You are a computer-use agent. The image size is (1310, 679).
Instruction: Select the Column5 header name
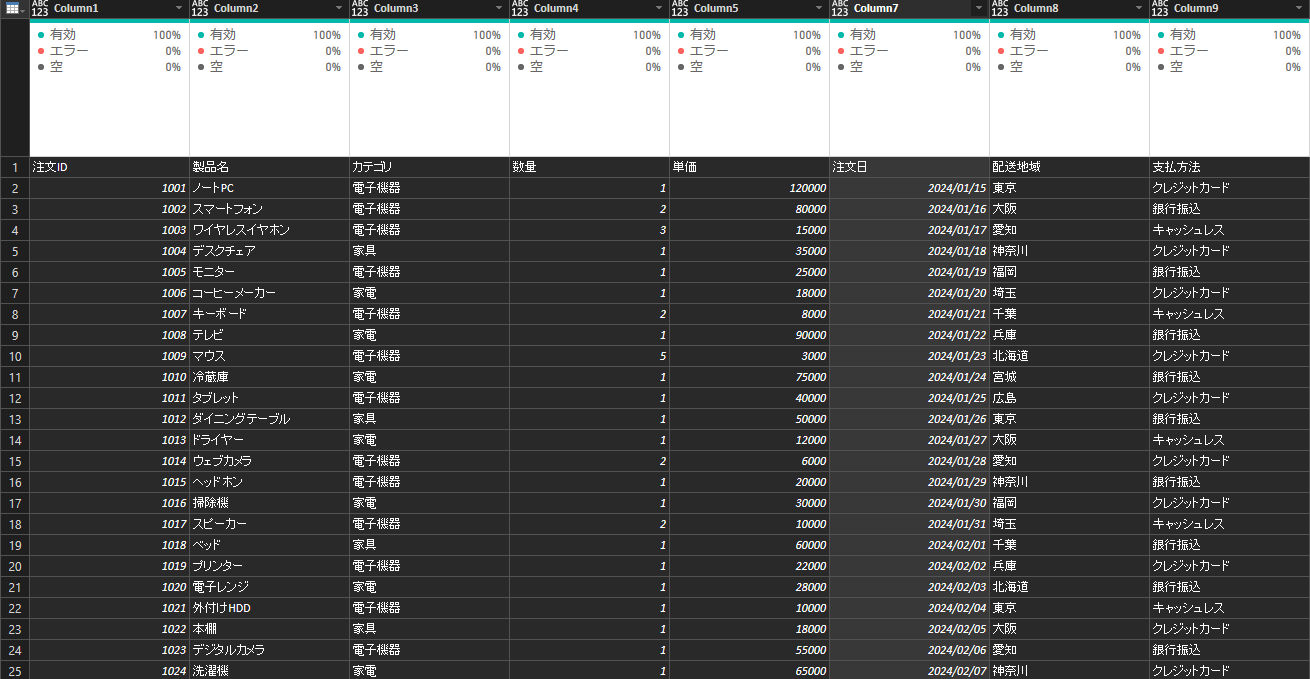pyautogui.click(x=716, y=8)
